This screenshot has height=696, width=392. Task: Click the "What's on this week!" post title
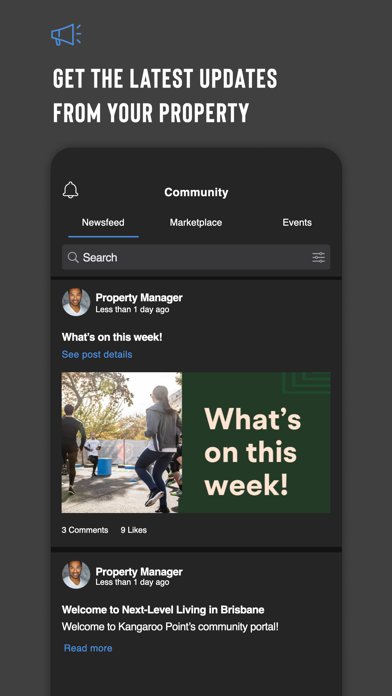pos(112,337)
